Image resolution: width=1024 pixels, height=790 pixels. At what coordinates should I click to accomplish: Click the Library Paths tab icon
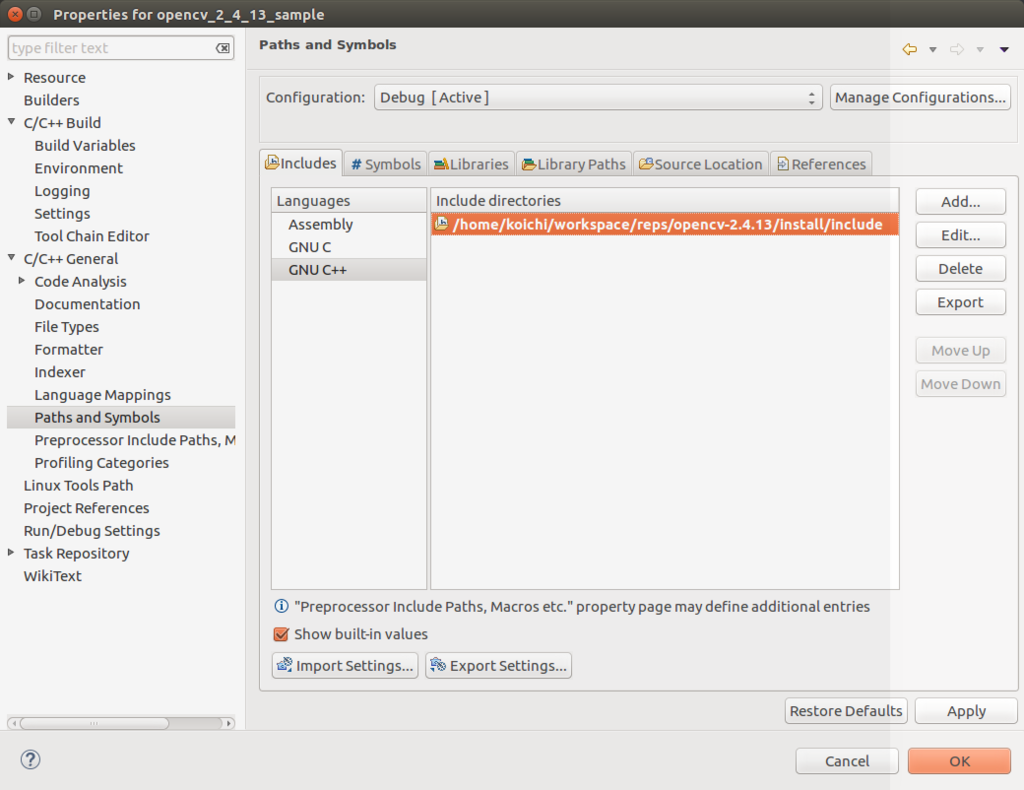point(529,164)
